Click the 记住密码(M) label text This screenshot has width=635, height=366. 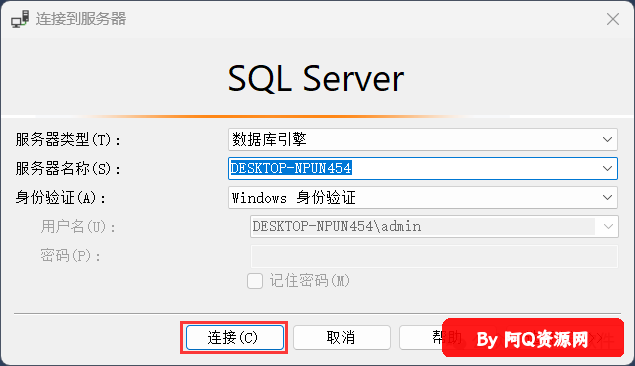coord(309,281)
